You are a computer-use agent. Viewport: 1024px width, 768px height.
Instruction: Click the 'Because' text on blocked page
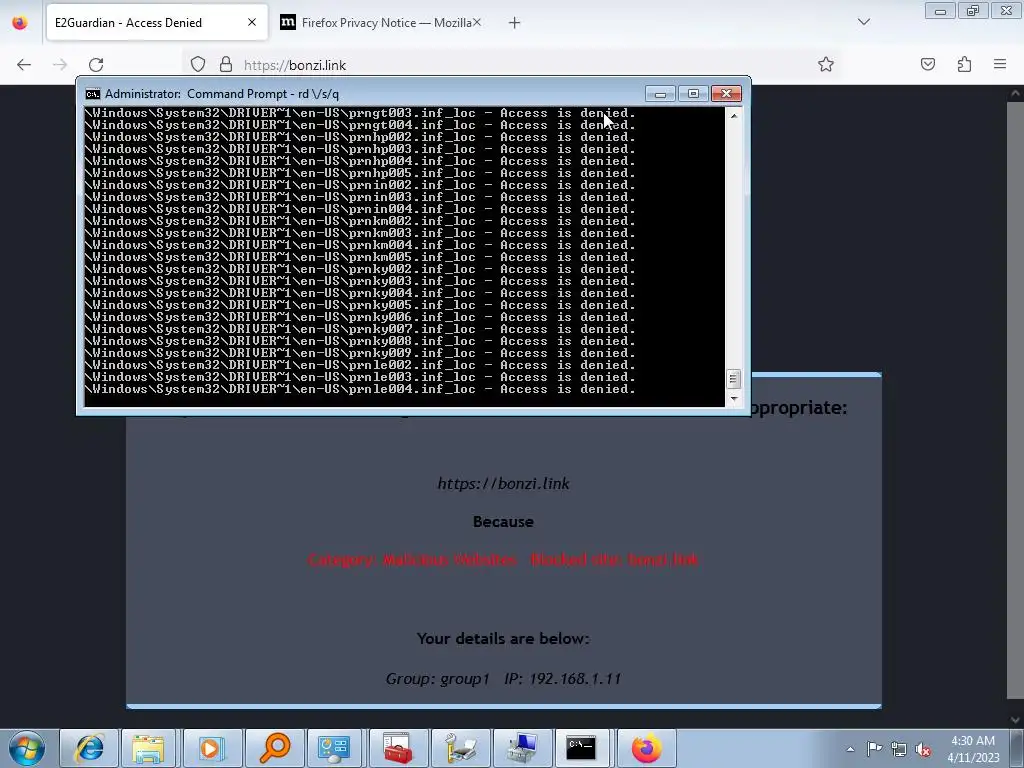pyautogui.click(x=503, y=522)
